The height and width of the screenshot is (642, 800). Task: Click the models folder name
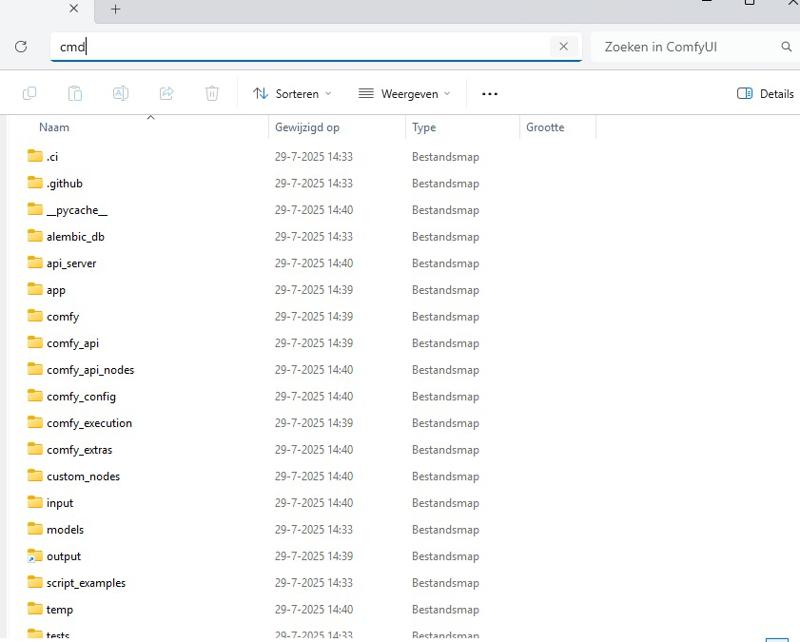coord(65,530)
